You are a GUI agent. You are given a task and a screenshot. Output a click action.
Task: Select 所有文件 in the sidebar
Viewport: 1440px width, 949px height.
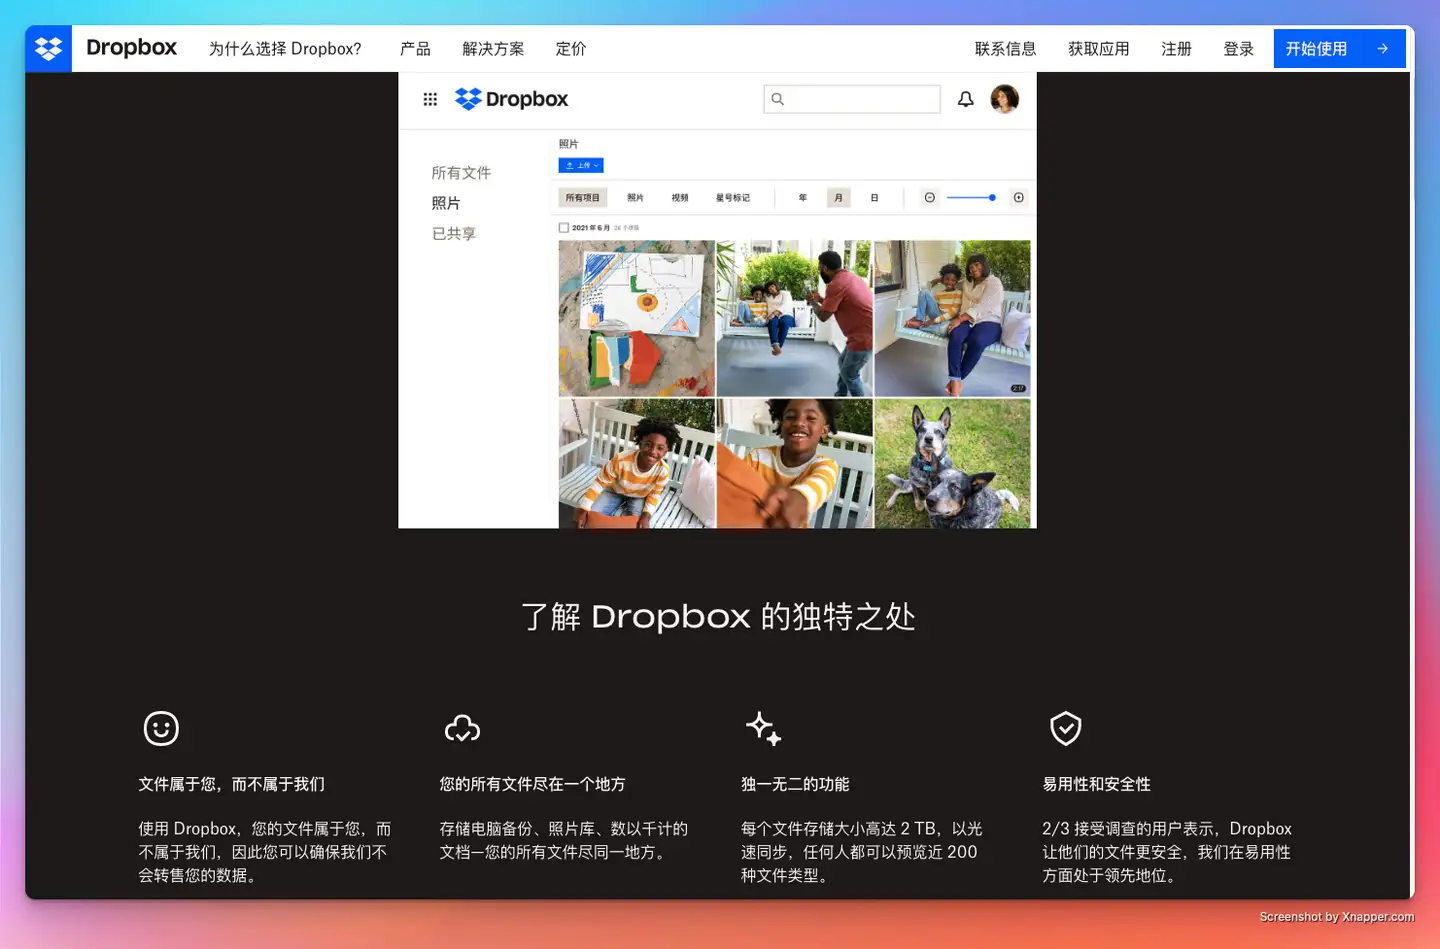point(461,173)
